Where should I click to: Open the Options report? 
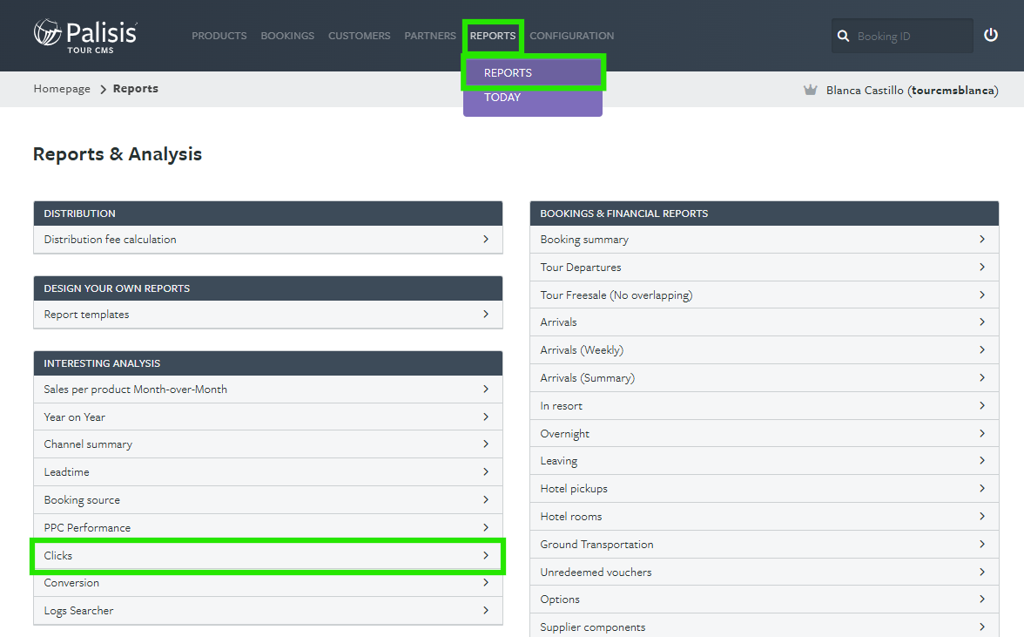pos(764,599)
